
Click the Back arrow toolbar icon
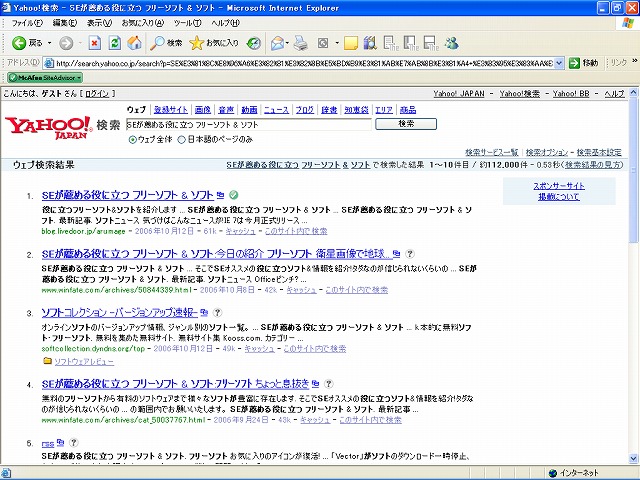19,43
